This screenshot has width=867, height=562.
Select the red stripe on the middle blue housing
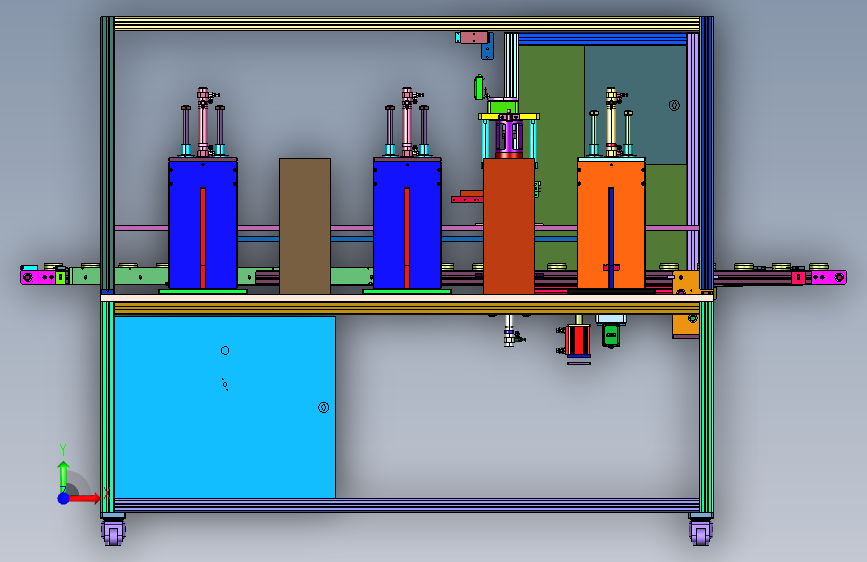407,238
